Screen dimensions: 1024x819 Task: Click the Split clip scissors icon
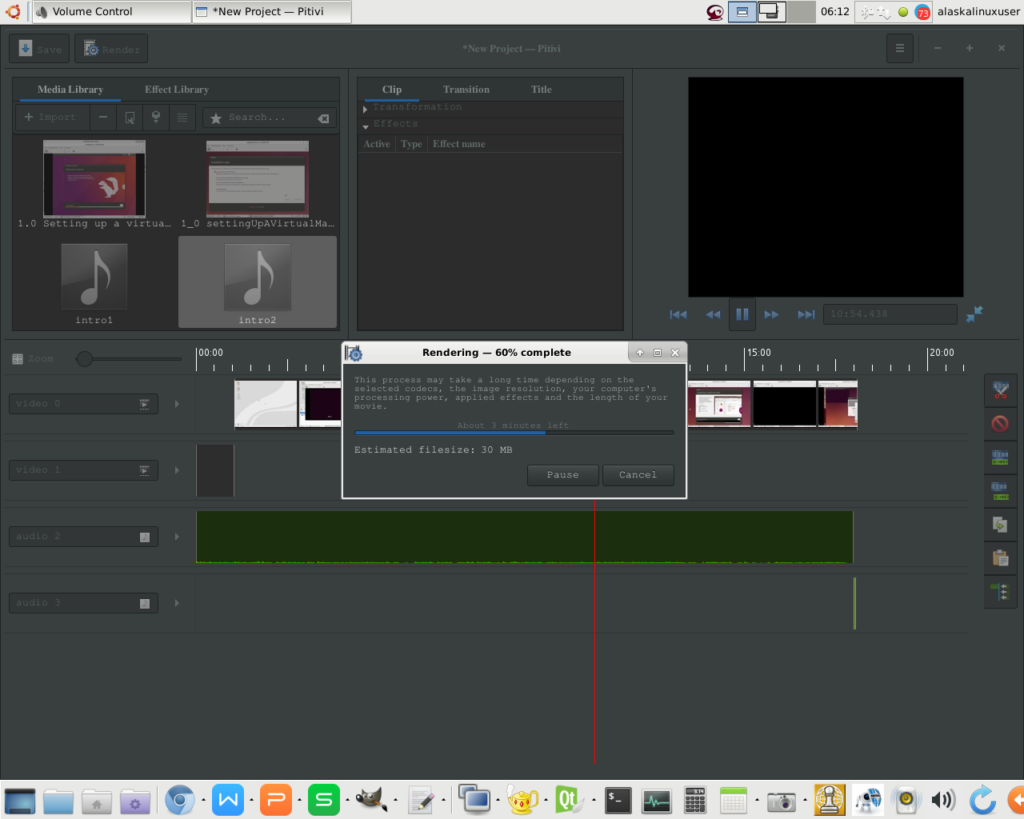click(999, 390)
